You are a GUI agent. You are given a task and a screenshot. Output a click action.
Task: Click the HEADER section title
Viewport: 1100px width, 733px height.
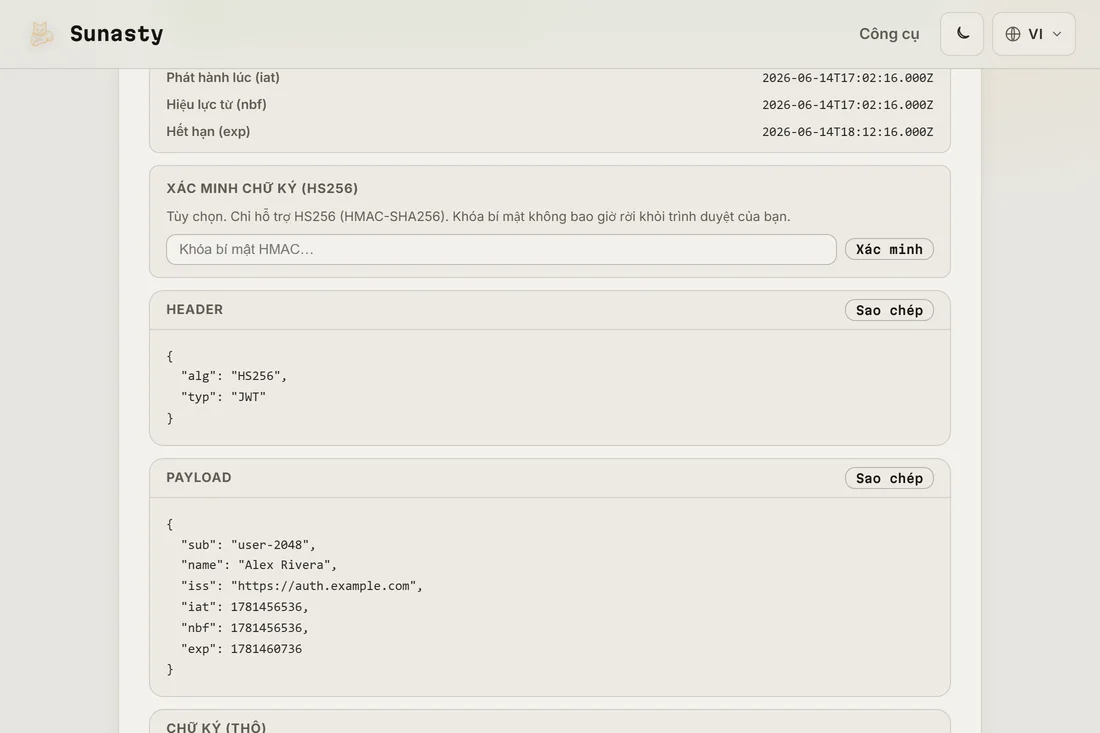(194, 309)
